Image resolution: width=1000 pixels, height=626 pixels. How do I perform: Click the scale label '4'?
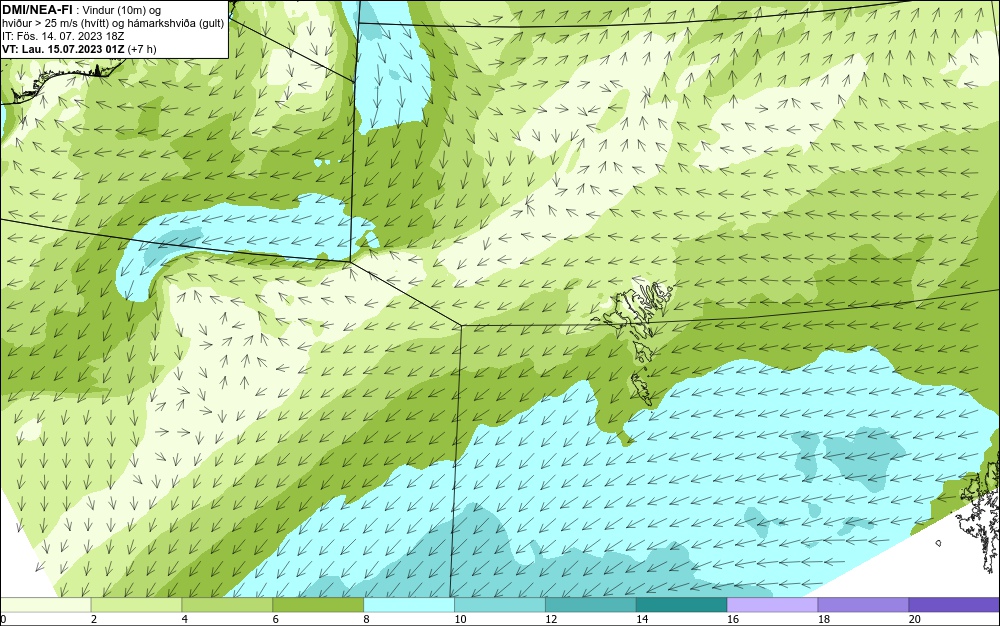coord(184,619)
